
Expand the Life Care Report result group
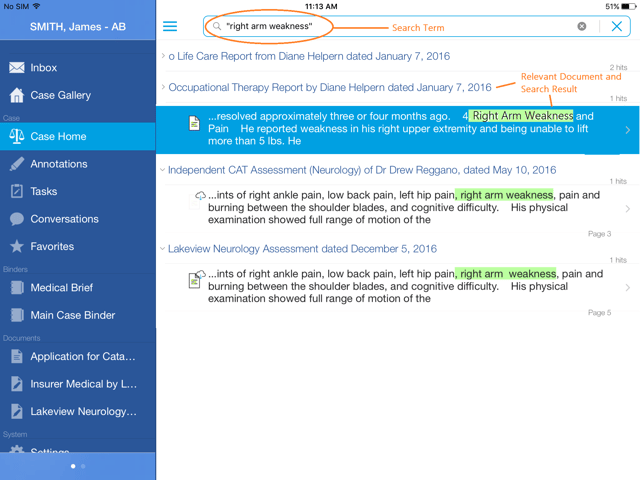pos(163,56)
